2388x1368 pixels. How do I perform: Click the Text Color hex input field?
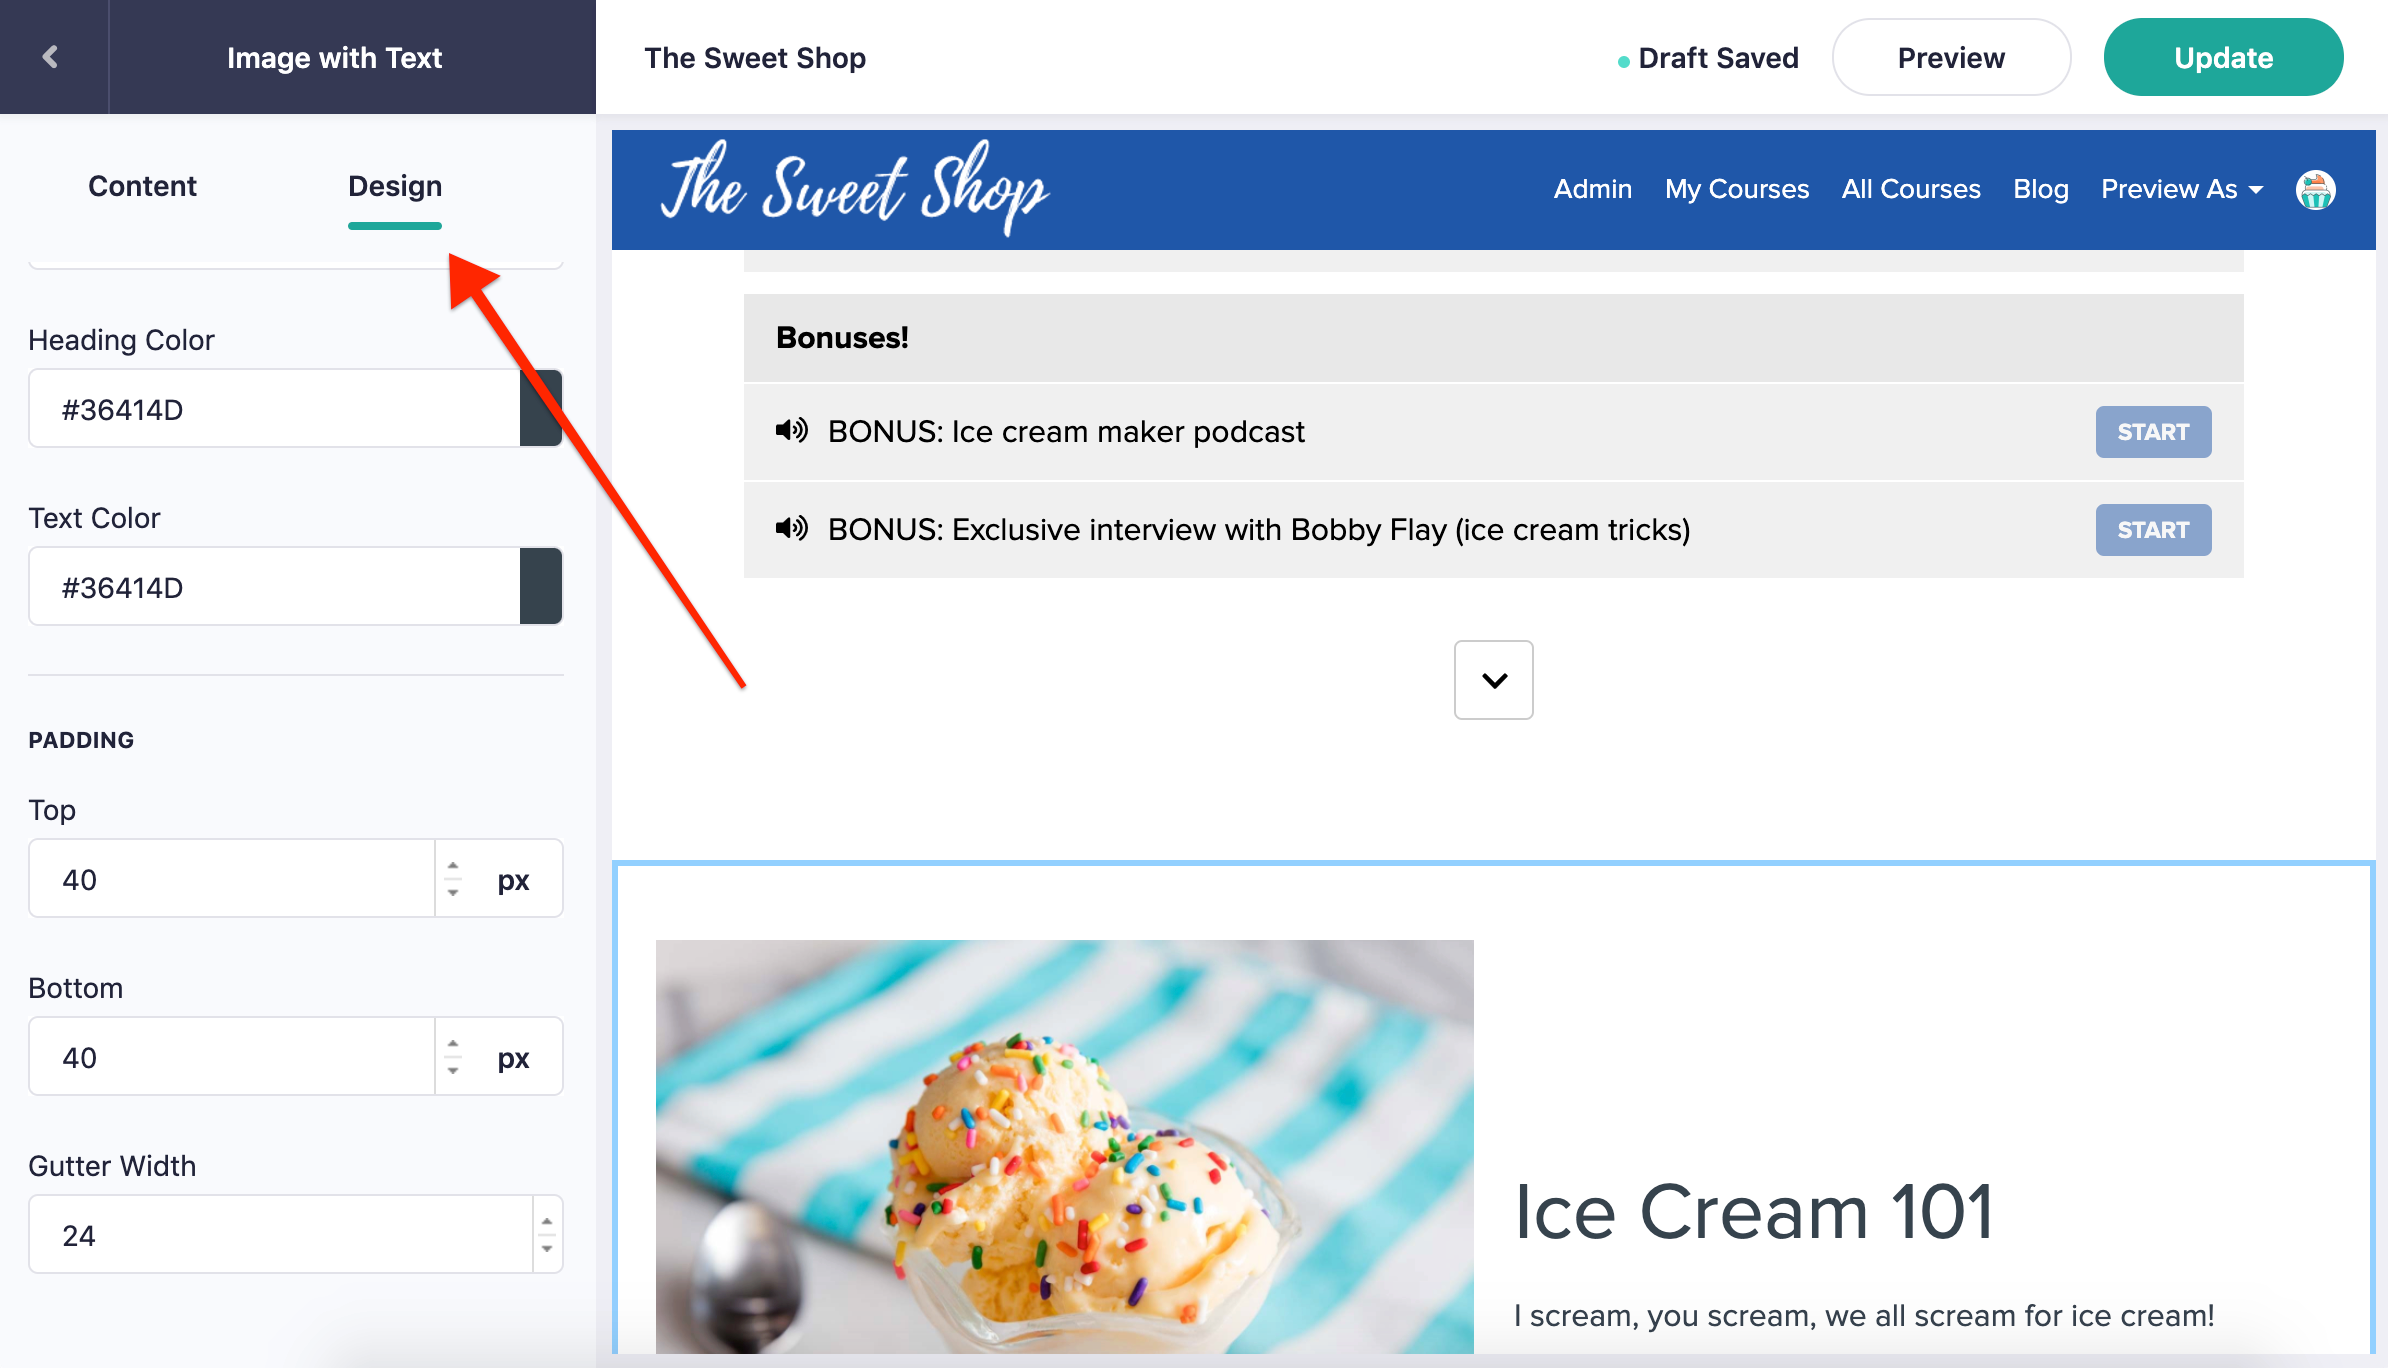coord(275,587)
